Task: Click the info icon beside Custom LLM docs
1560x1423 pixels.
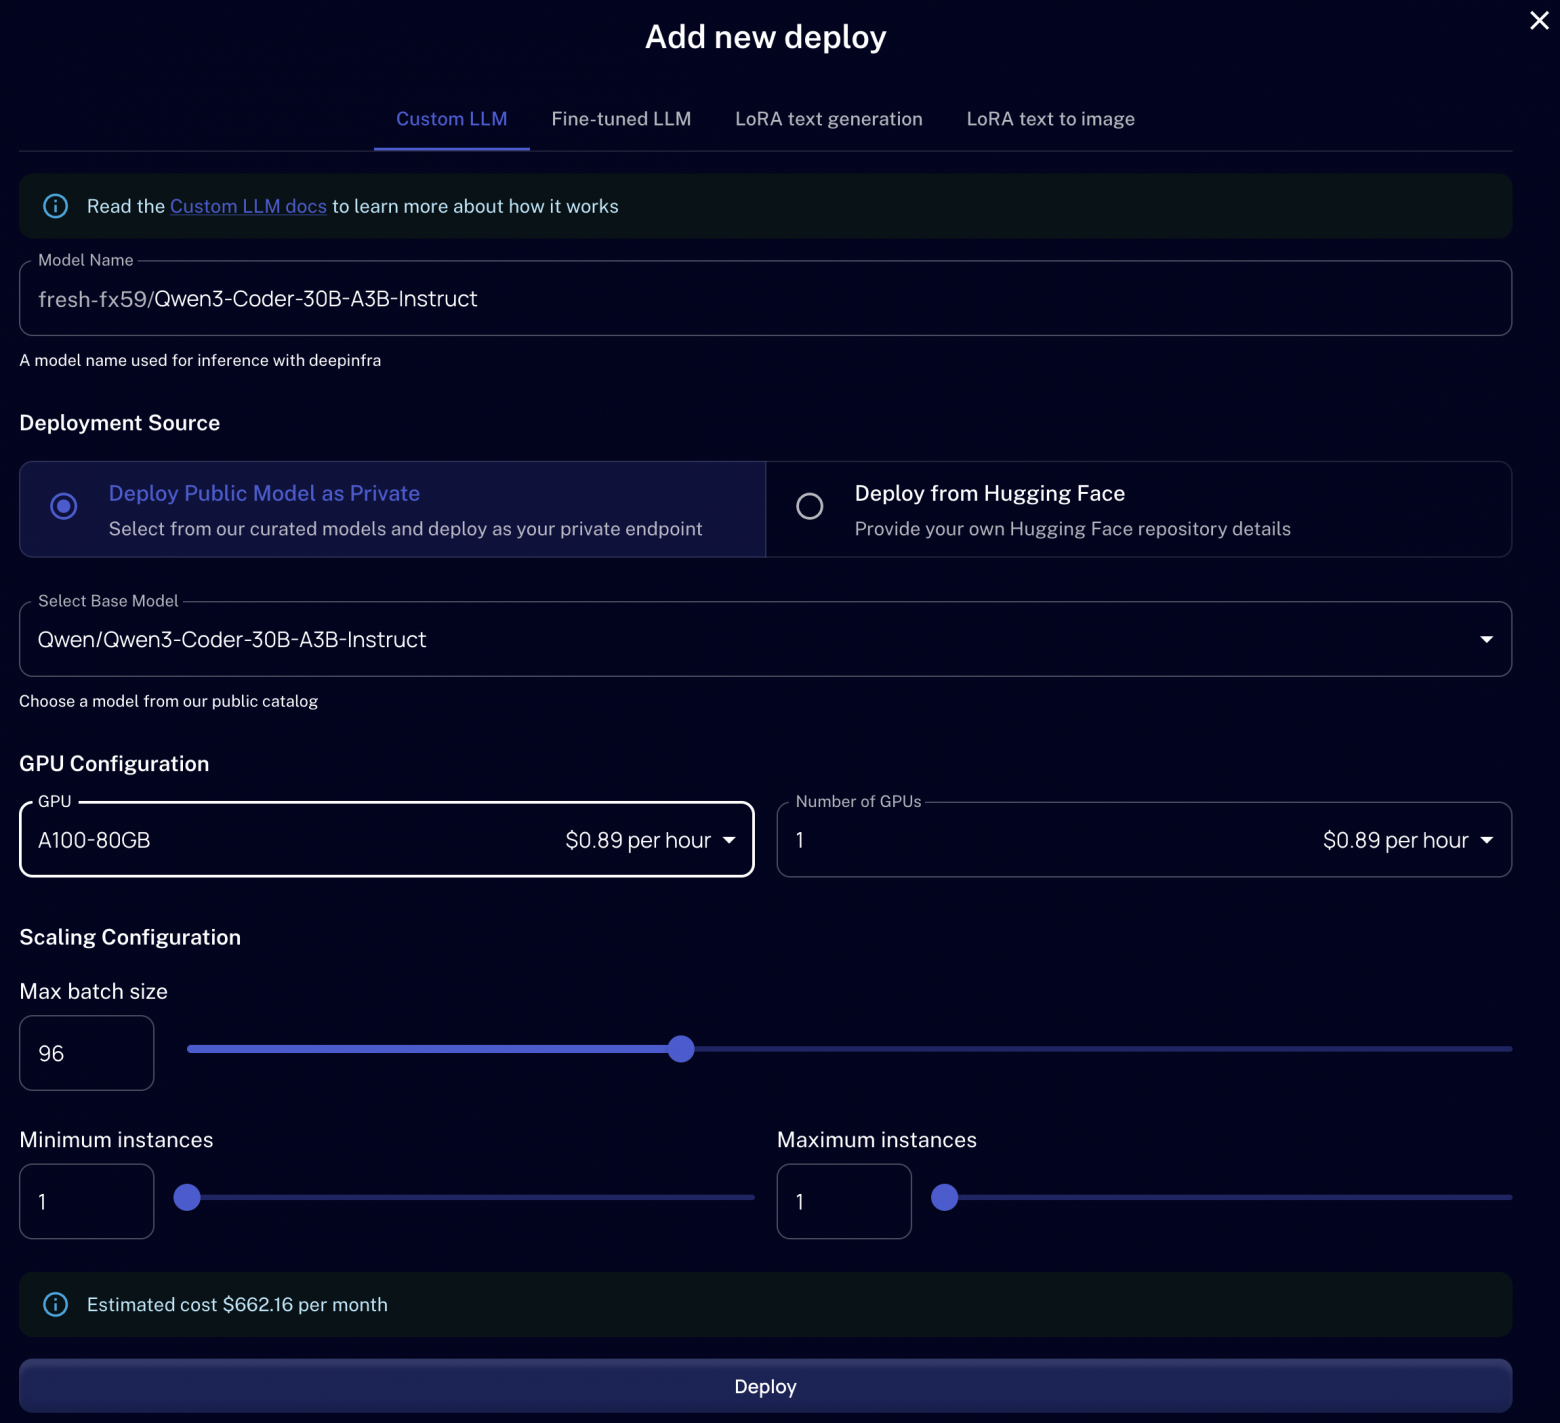Action: point(56,206)
